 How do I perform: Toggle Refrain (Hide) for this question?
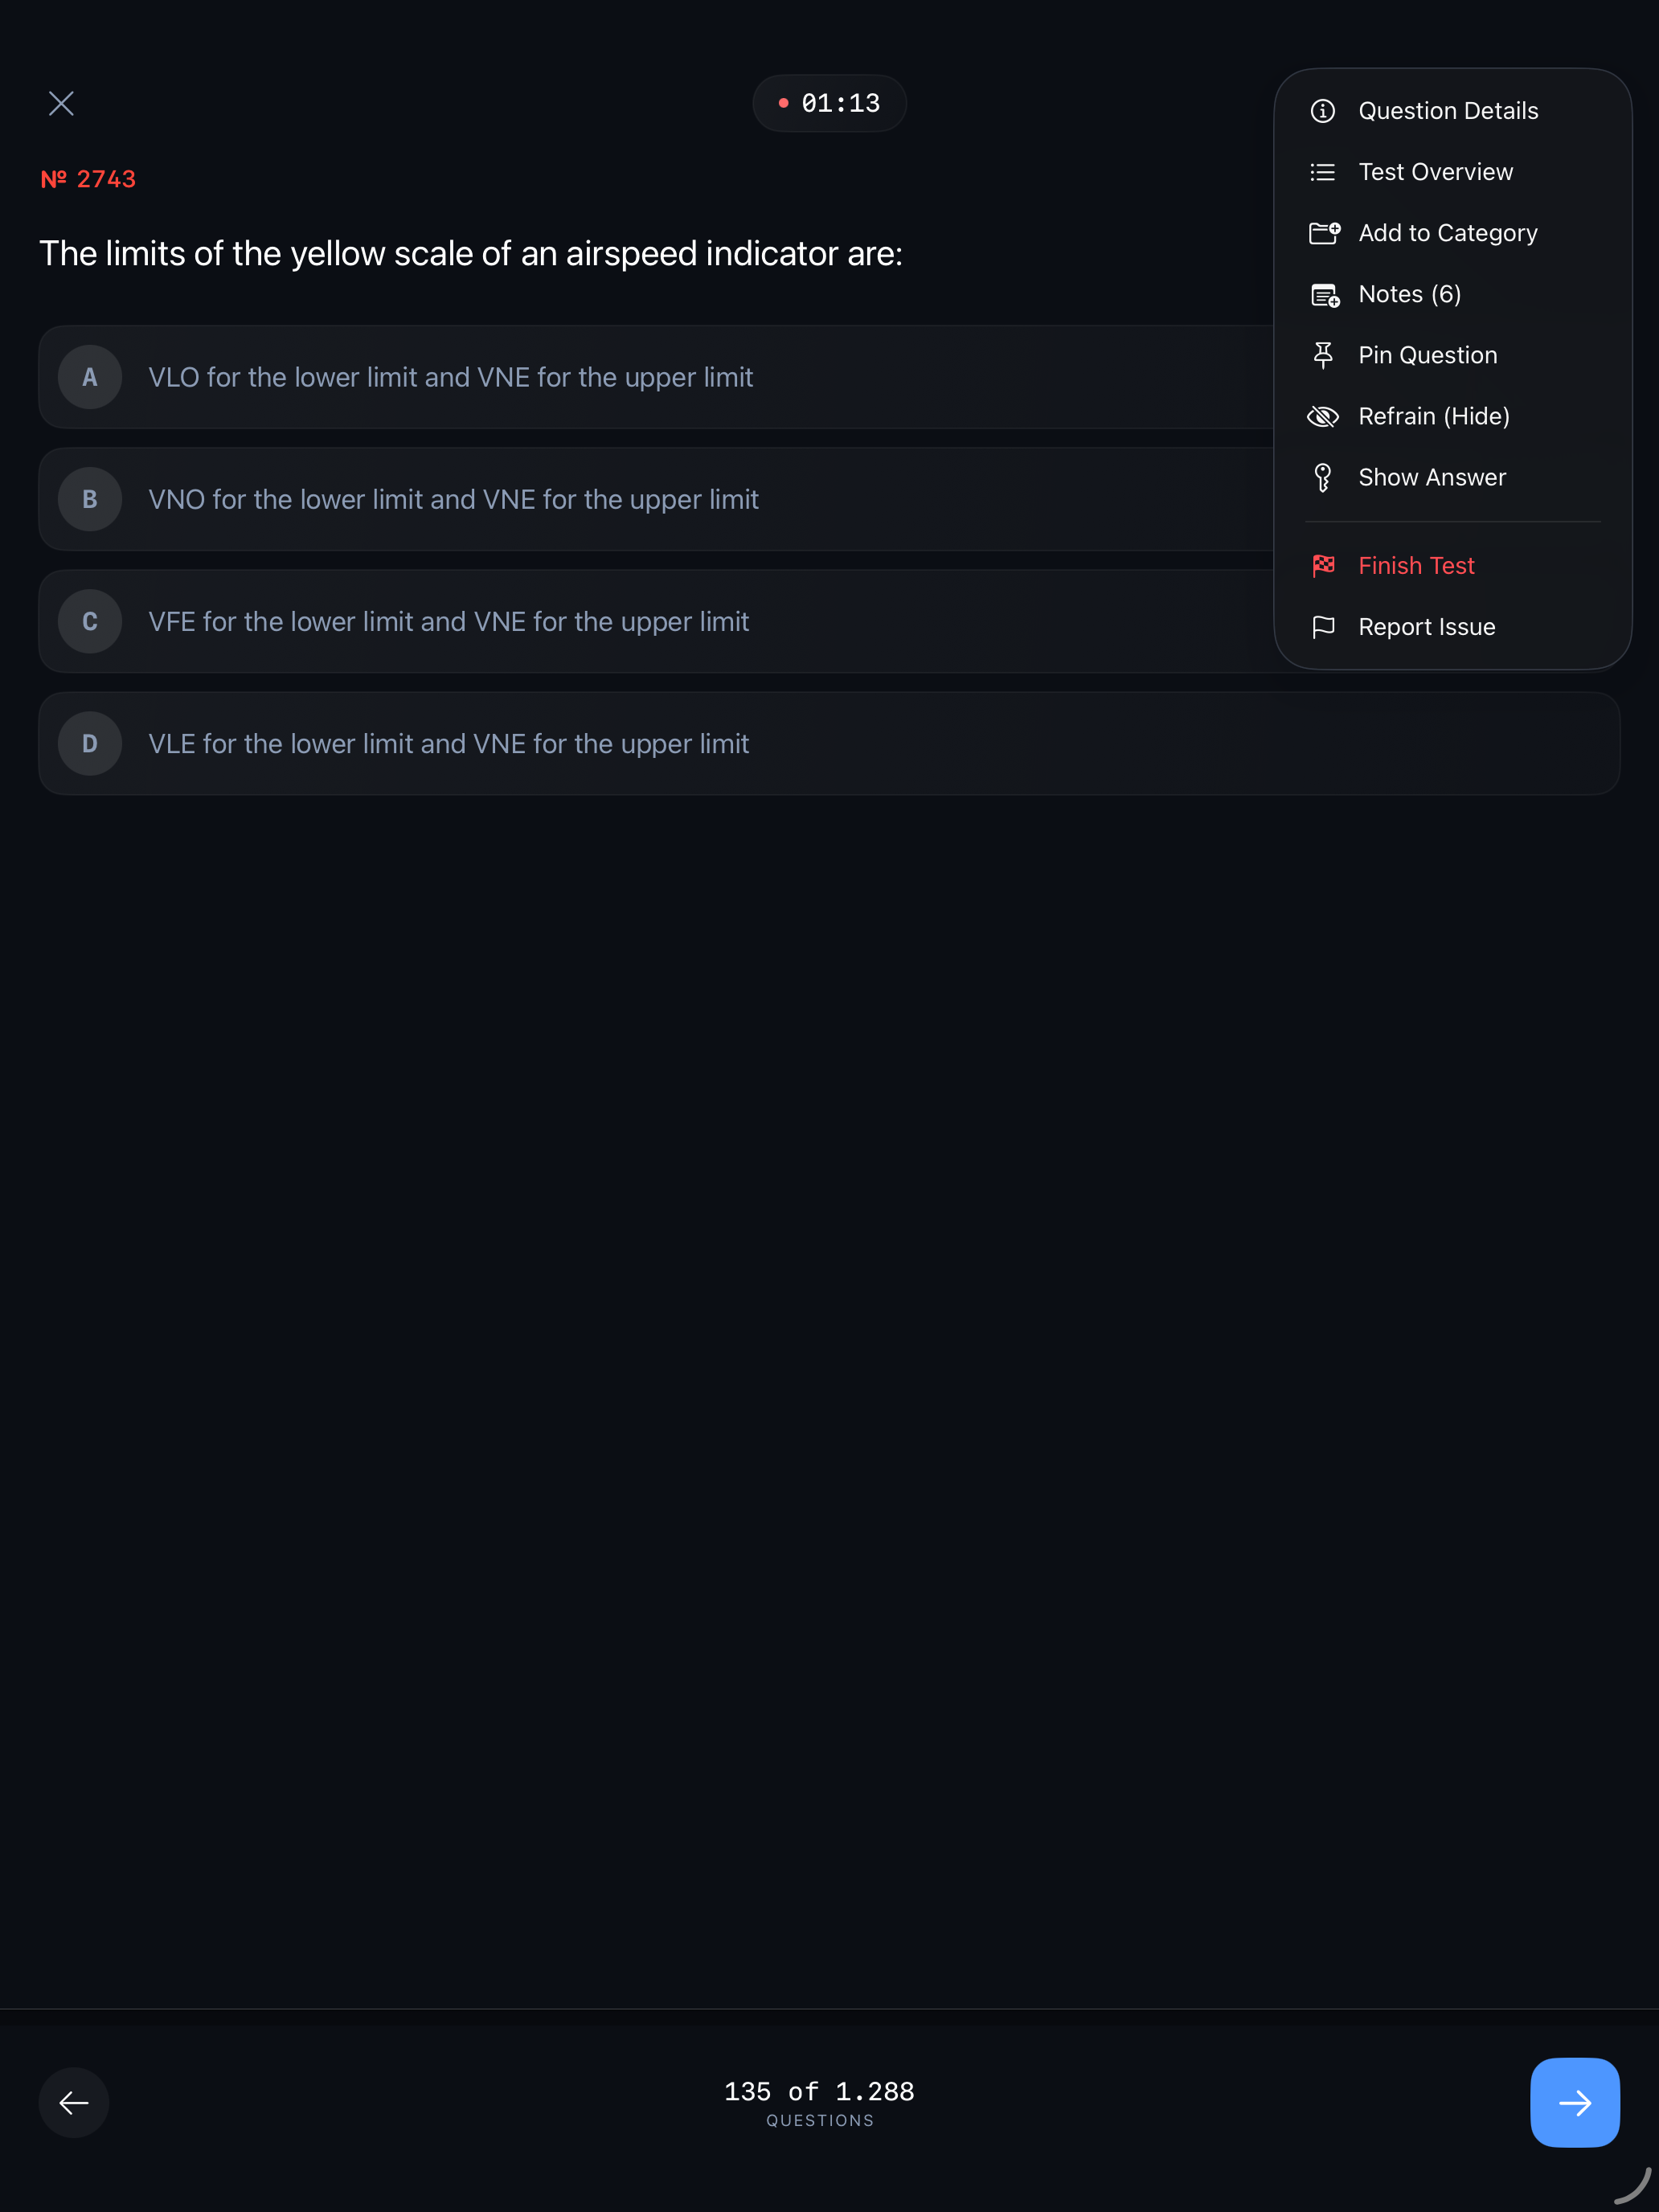(x=1434, y=416)
